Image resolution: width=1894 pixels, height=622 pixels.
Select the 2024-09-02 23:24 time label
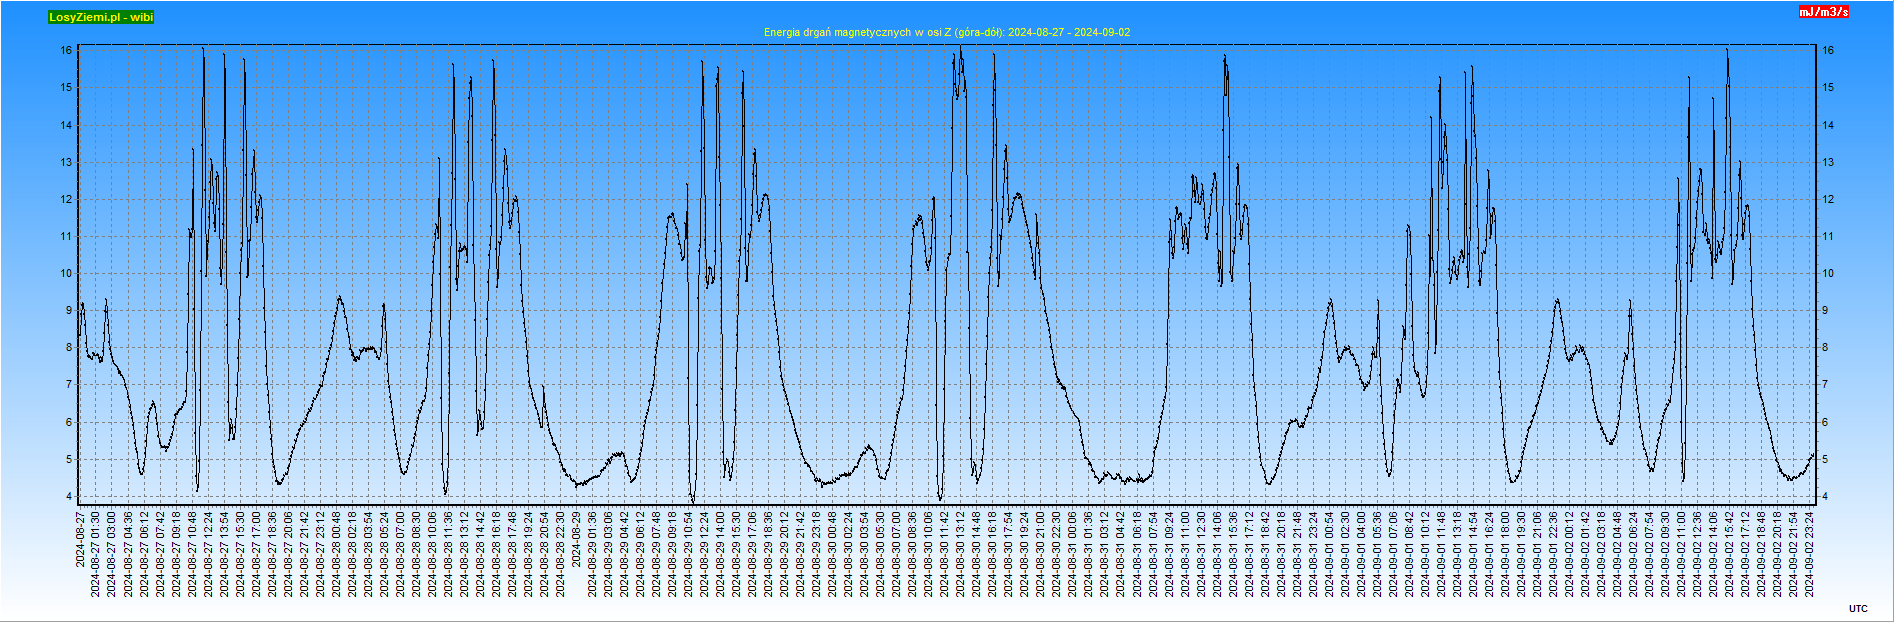[x=1810, y=553]
